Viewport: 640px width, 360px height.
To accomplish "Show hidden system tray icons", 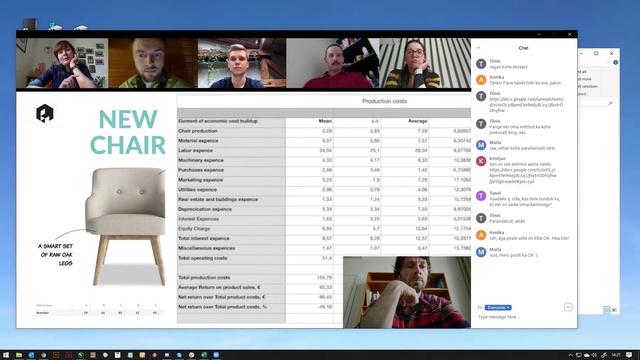I will [x=571, y=355].
